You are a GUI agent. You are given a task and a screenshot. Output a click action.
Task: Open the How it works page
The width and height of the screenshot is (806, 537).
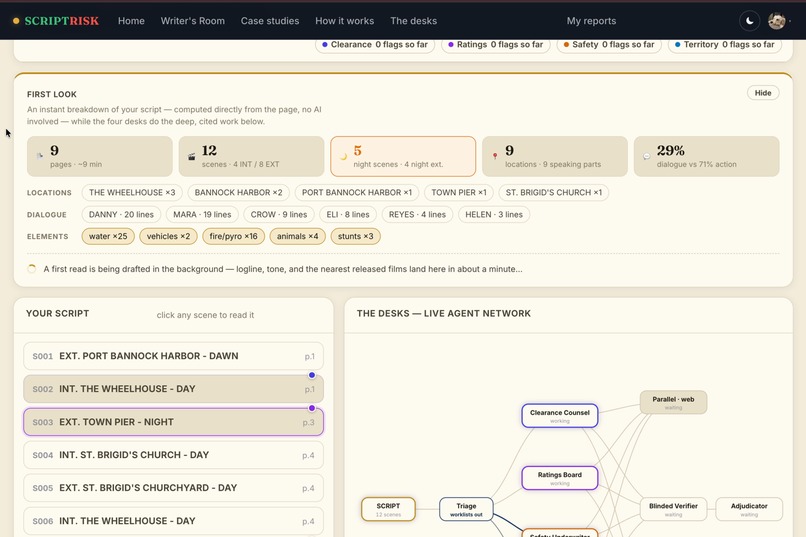(x=344, y=21)
